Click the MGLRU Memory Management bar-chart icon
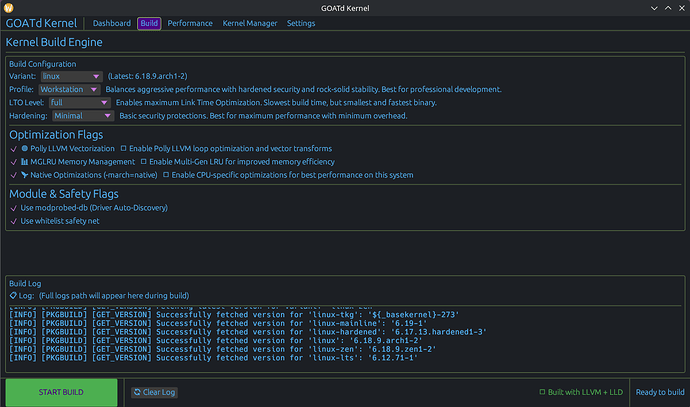Screen dimensions: 690x407 [x=23, y=161]
